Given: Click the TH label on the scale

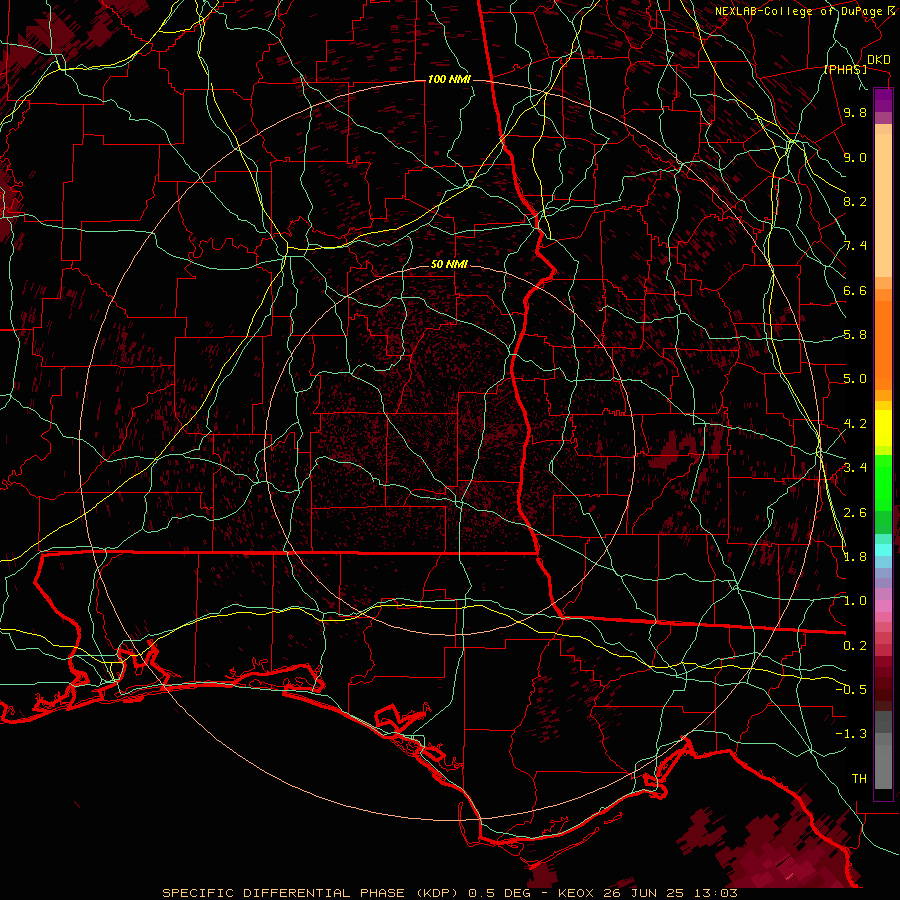Looking at the screenshot, I should [x=859, y=779].
